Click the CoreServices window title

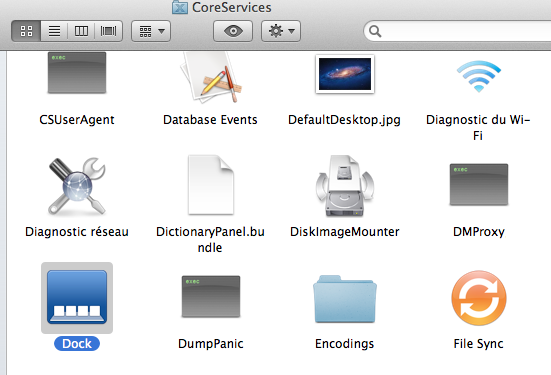[x=232, y=7]
